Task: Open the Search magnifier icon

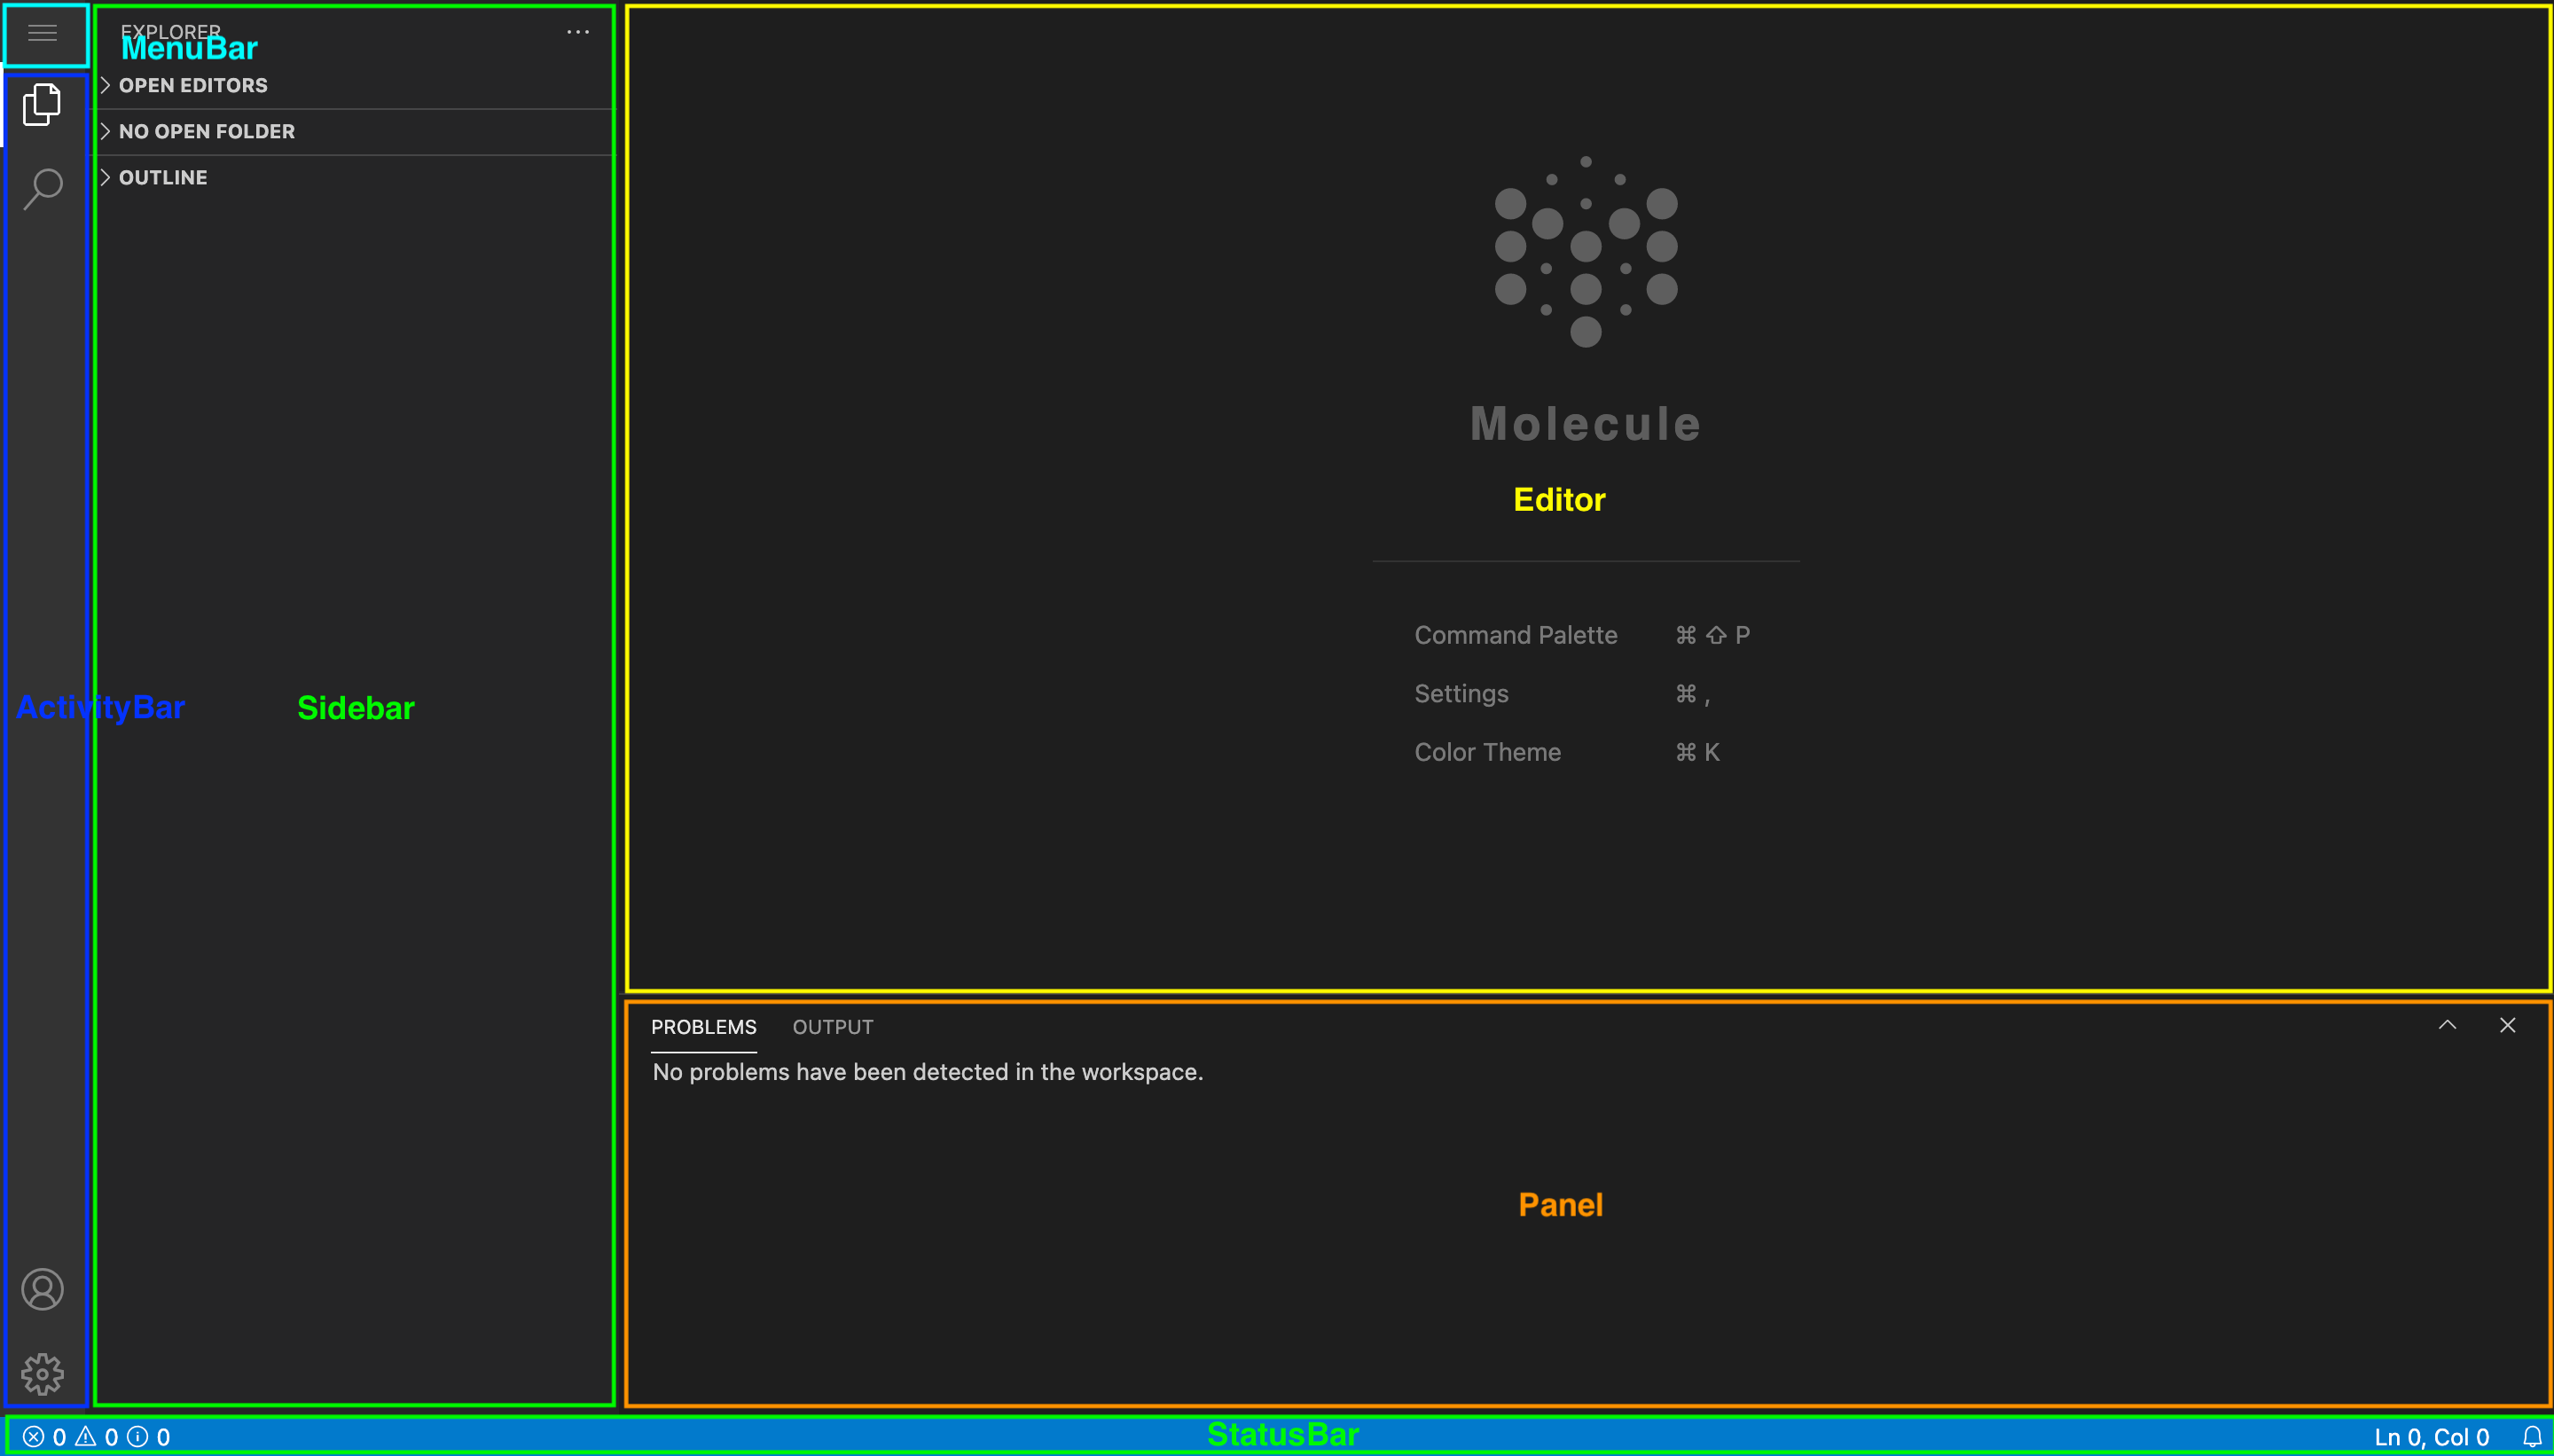Action: tap(42, 188)
